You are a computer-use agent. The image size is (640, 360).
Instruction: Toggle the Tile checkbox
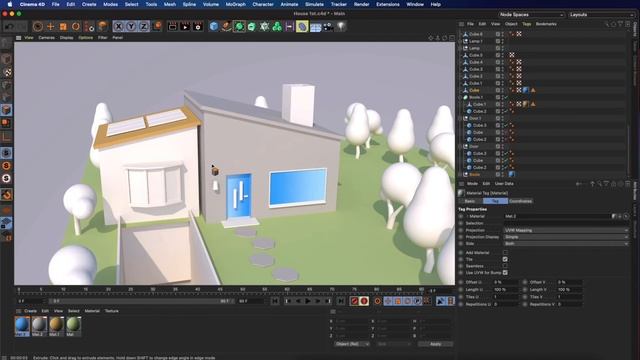(505, 259)
